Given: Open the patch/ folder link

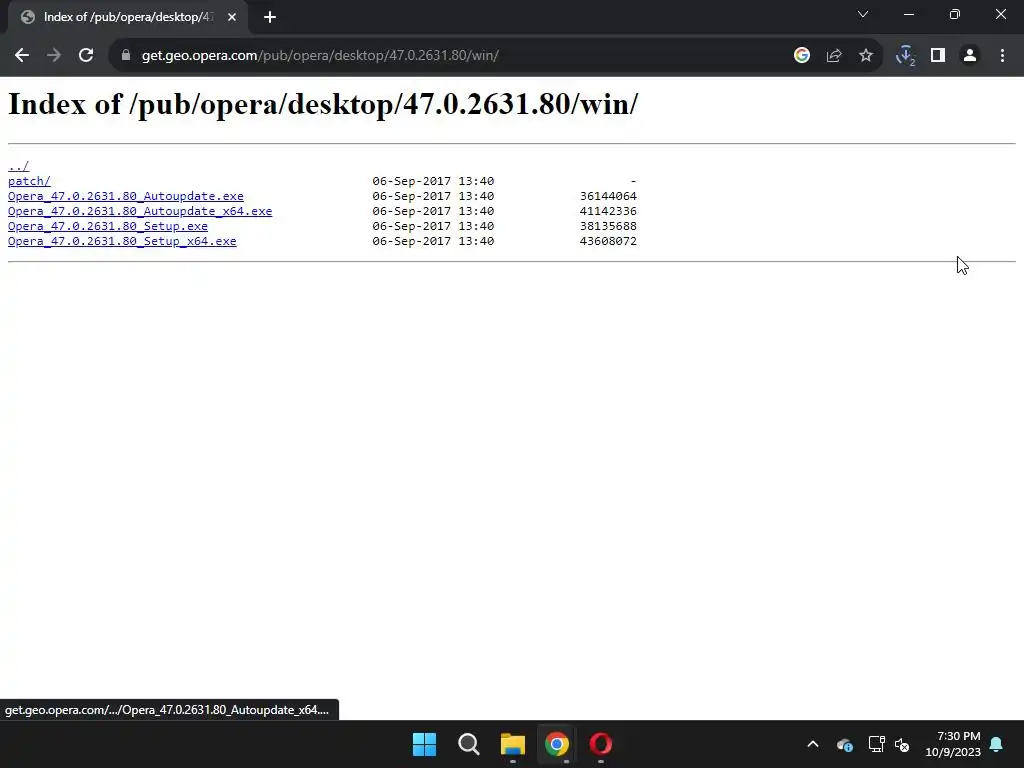Looking at the screenshot, I should coord(29,181).
